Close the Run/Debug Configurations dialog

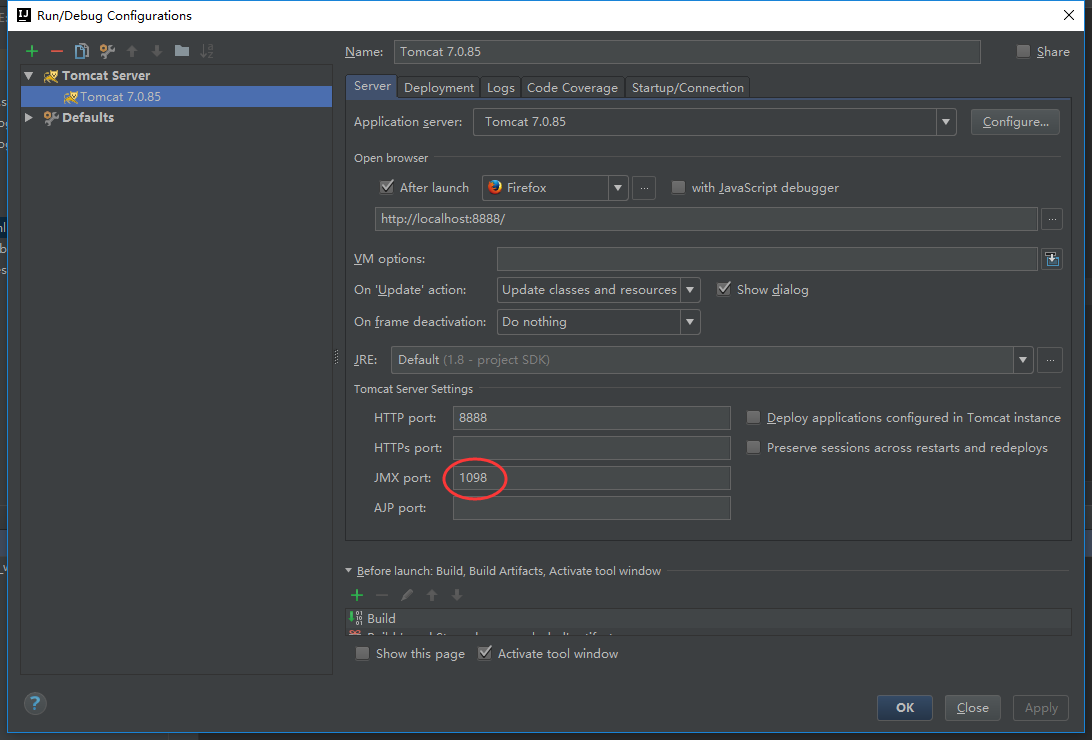pos(1069,15)
